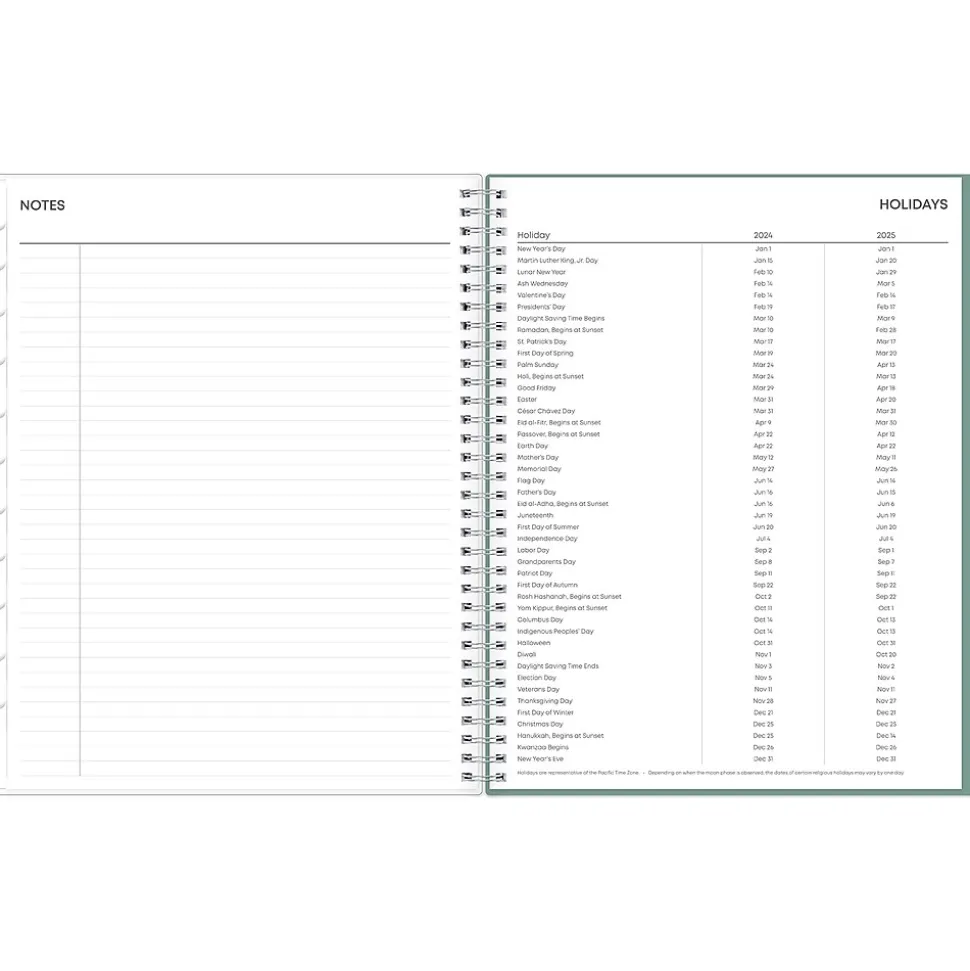Select the César Chávez Day entry
This screenshot has width=970, height=971.
[x=546, y=411]
